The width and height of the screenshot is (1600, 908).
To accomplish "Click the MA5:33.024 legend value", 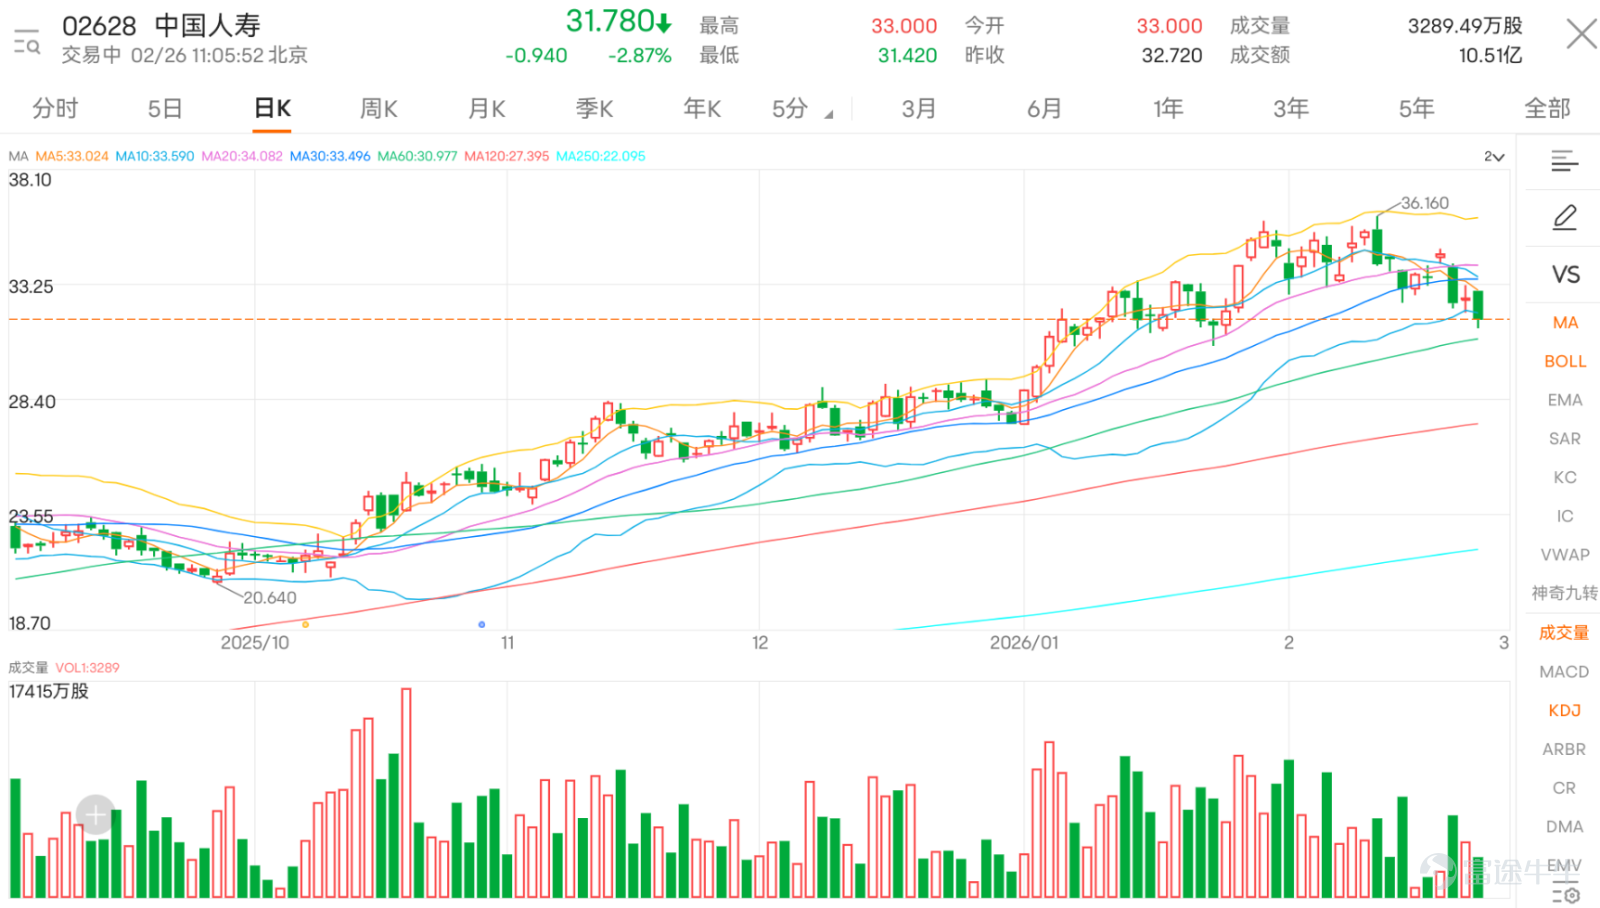I will point(72,157).
